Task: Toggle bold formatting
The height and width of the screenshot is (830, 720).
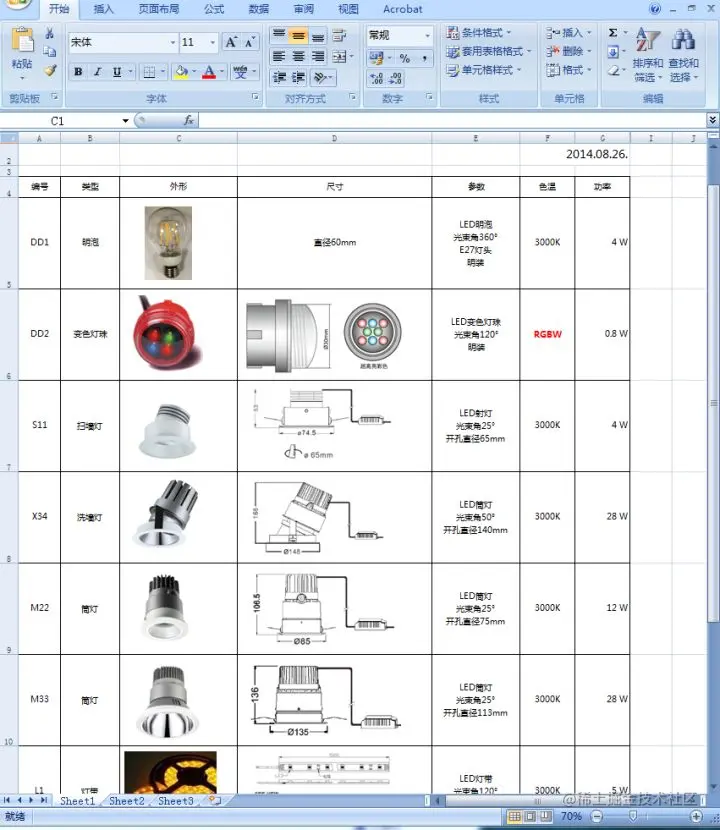Action: pos(78,71)
